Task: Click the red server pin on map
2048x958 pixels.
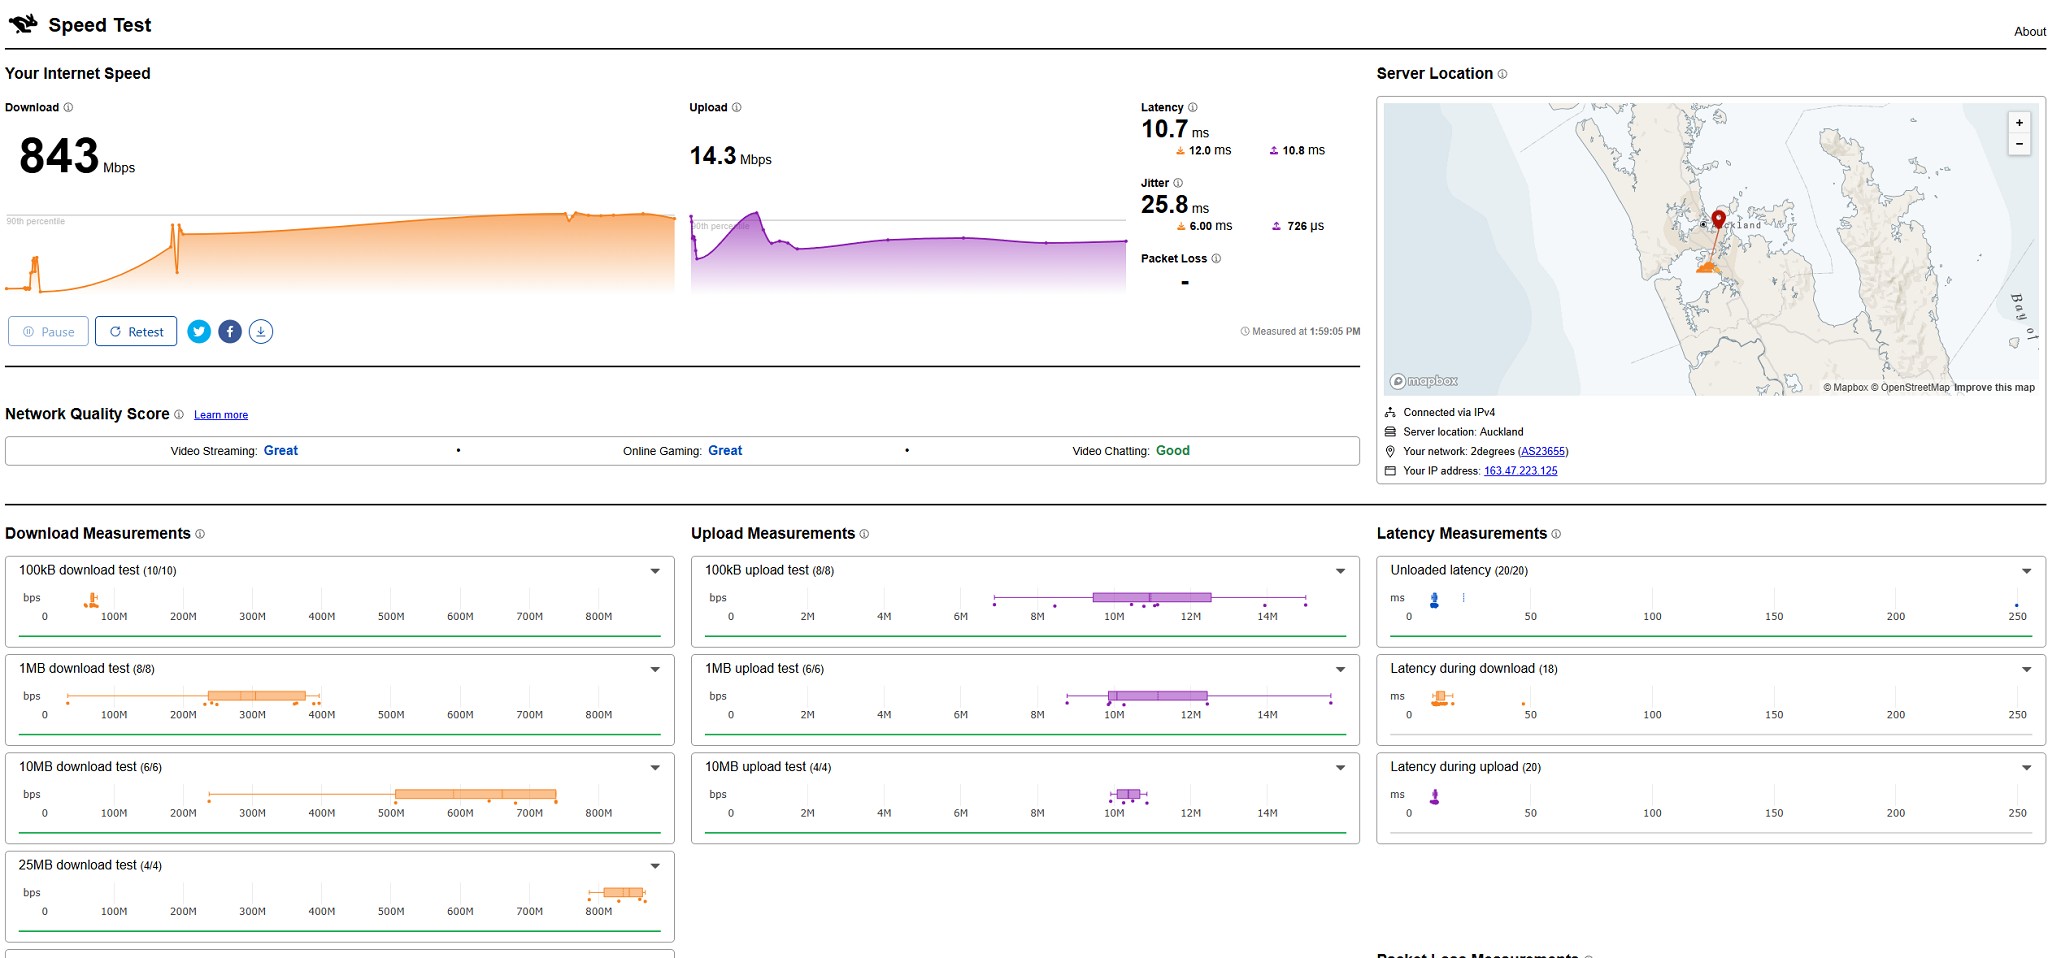Action: click(1718, 219)
